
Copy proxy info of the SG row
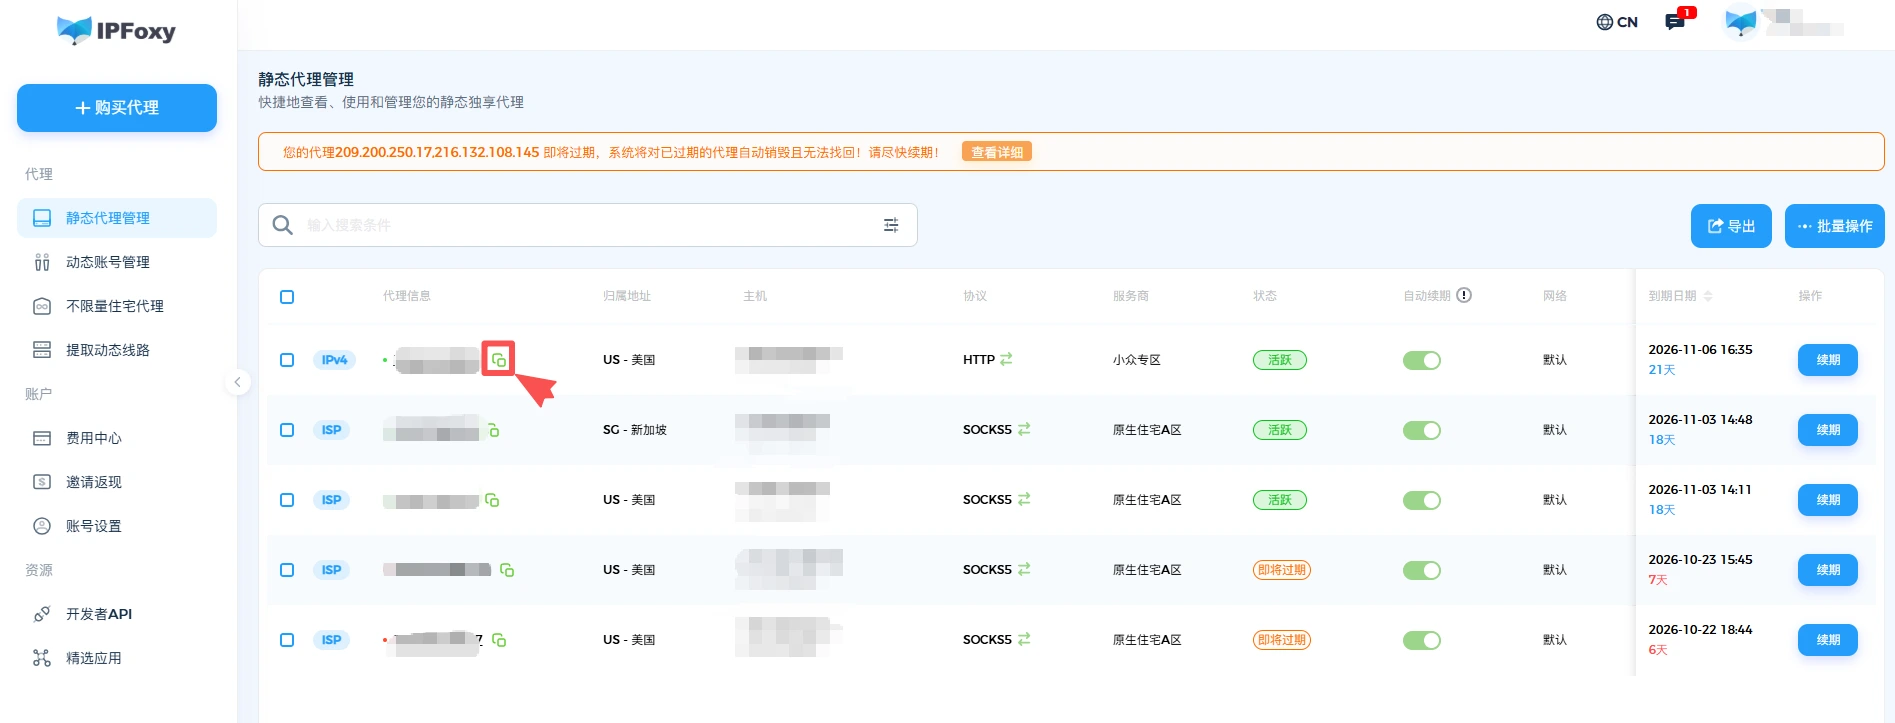(x=493, y=430)
